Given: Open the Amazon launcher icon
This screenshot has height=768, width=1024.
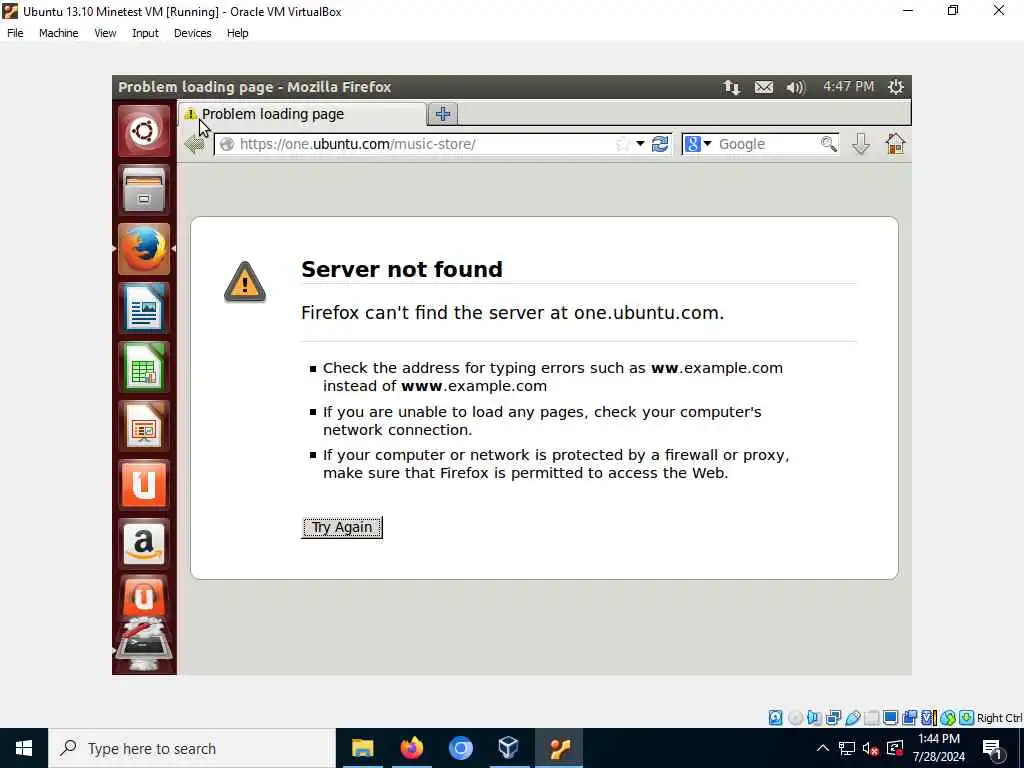Looking at the screenshot, I should (144, 543).
